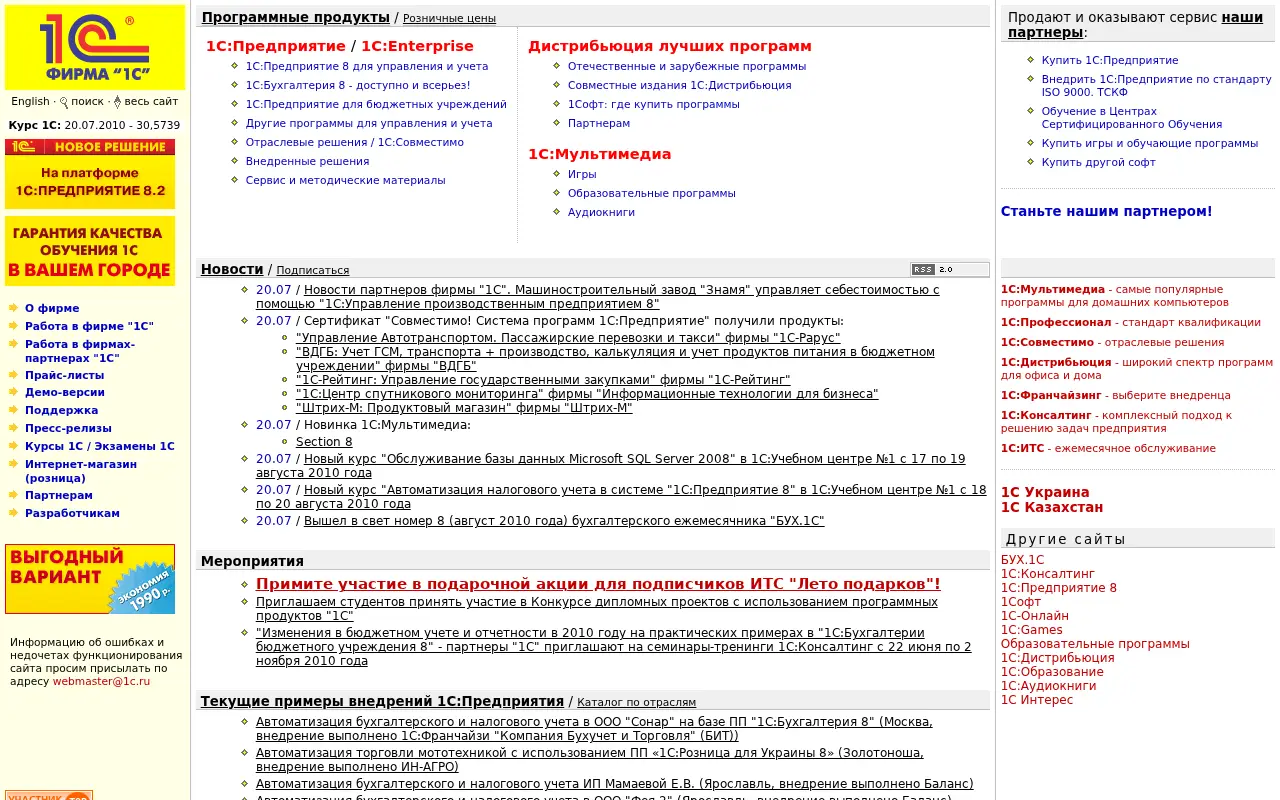Open Купить игры и обучающие программы
1280x800 pixels.
click(1150, 143)
